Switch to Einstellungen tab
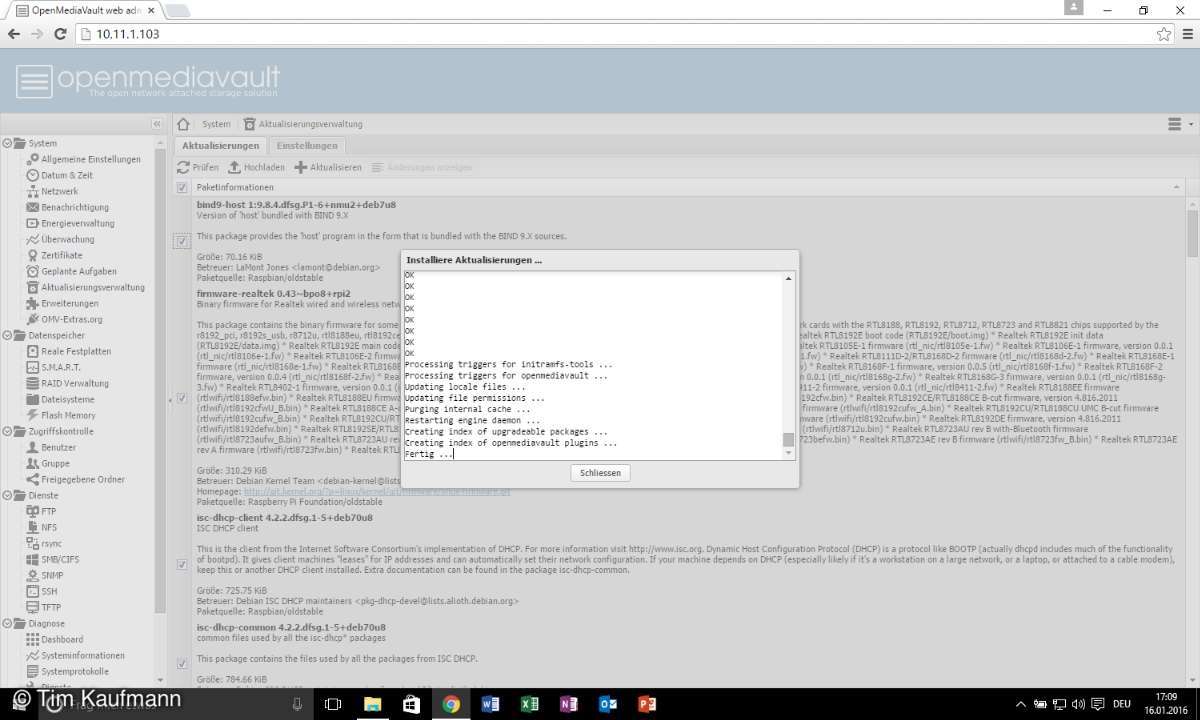 tap(307, 146)
